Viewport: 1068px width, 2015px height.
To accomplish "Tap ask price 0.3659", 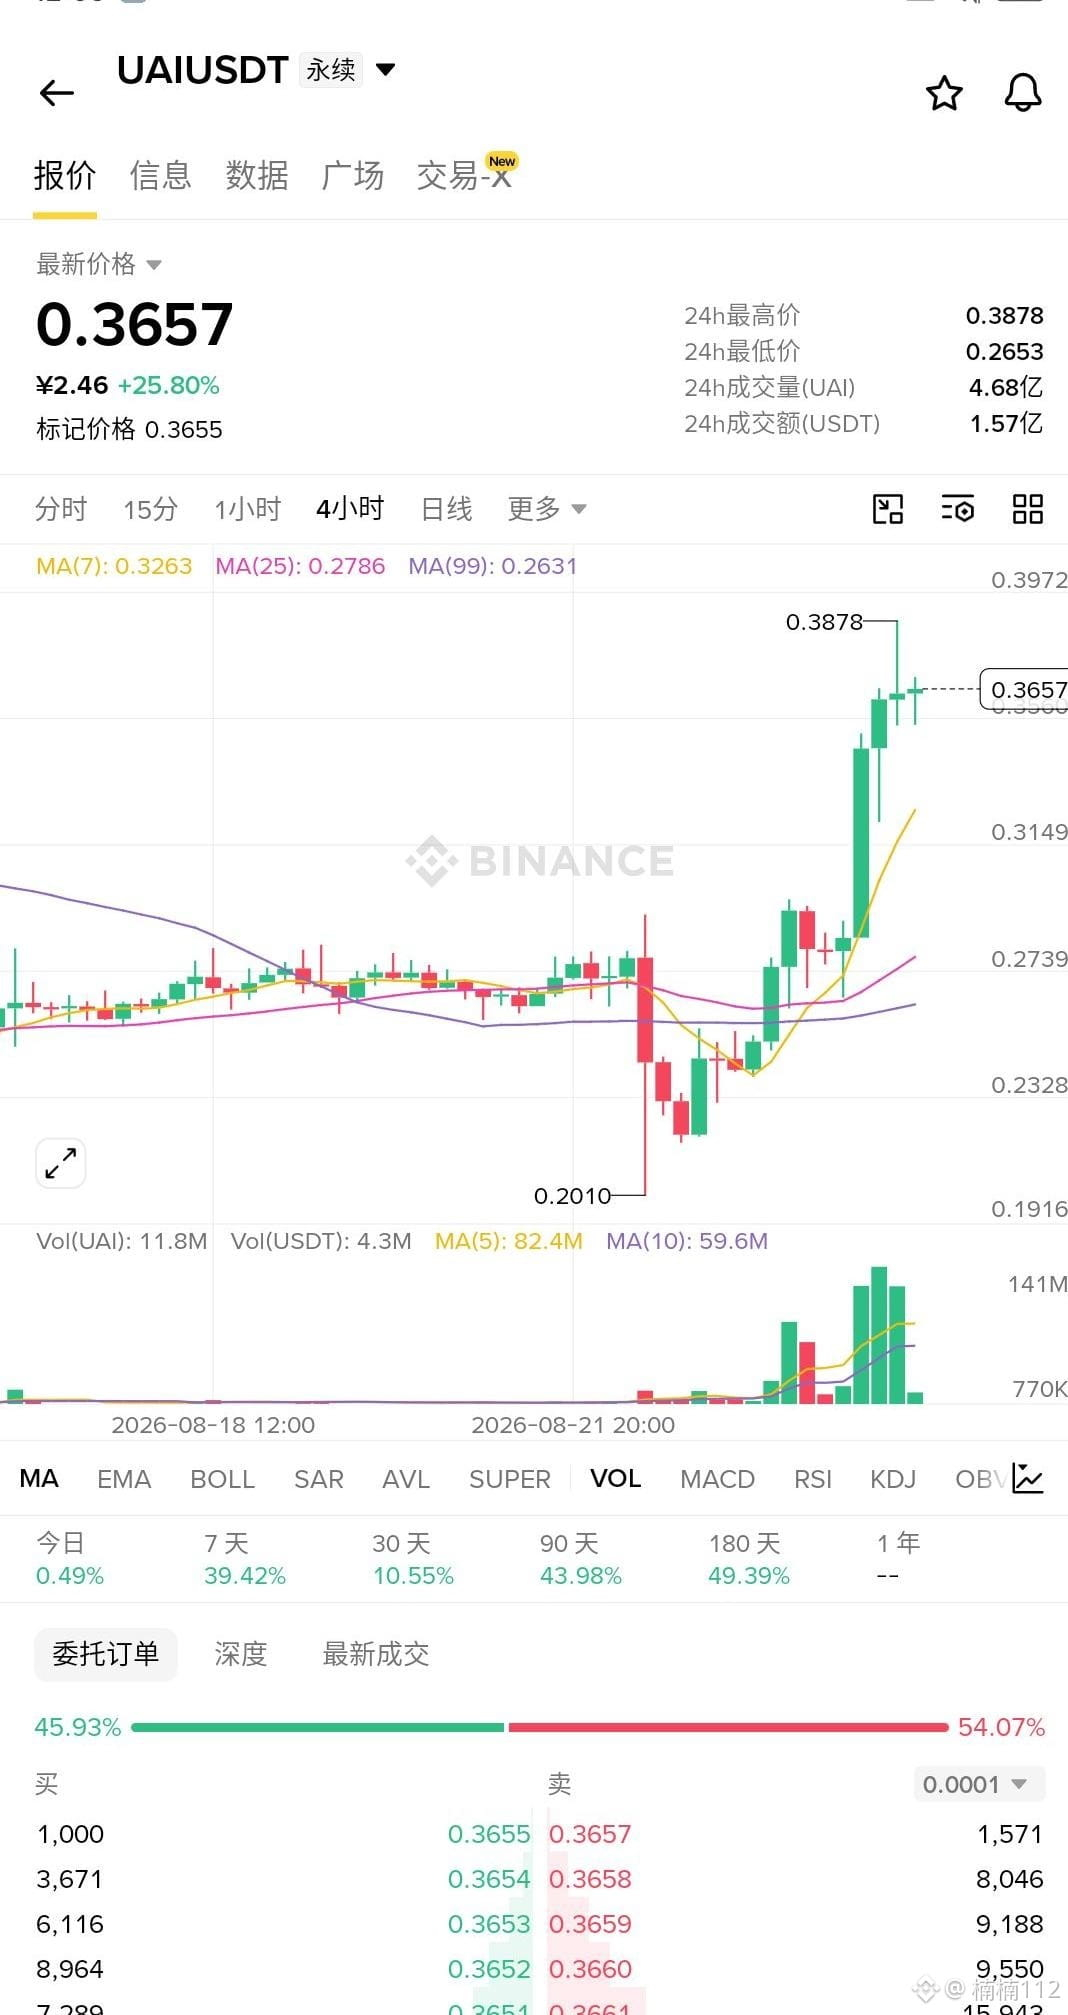I will click(590, 1924).
